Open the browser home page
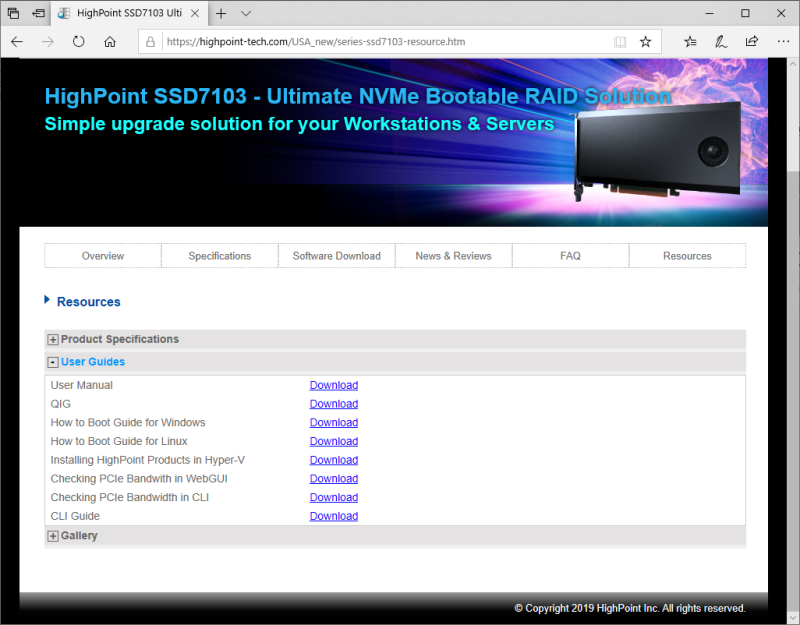This screenshot has width=800, height=625. 110,42
